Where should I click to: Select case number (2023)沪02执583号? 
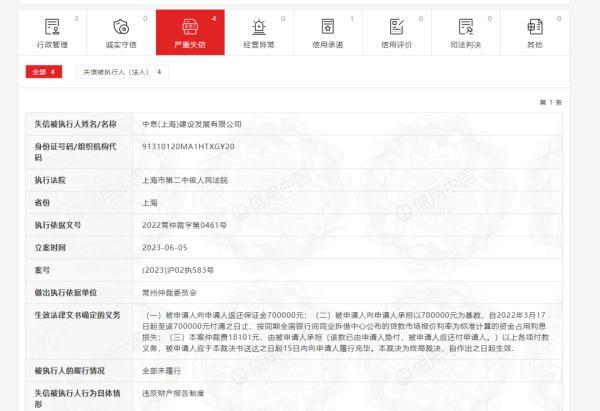[180, 268]
